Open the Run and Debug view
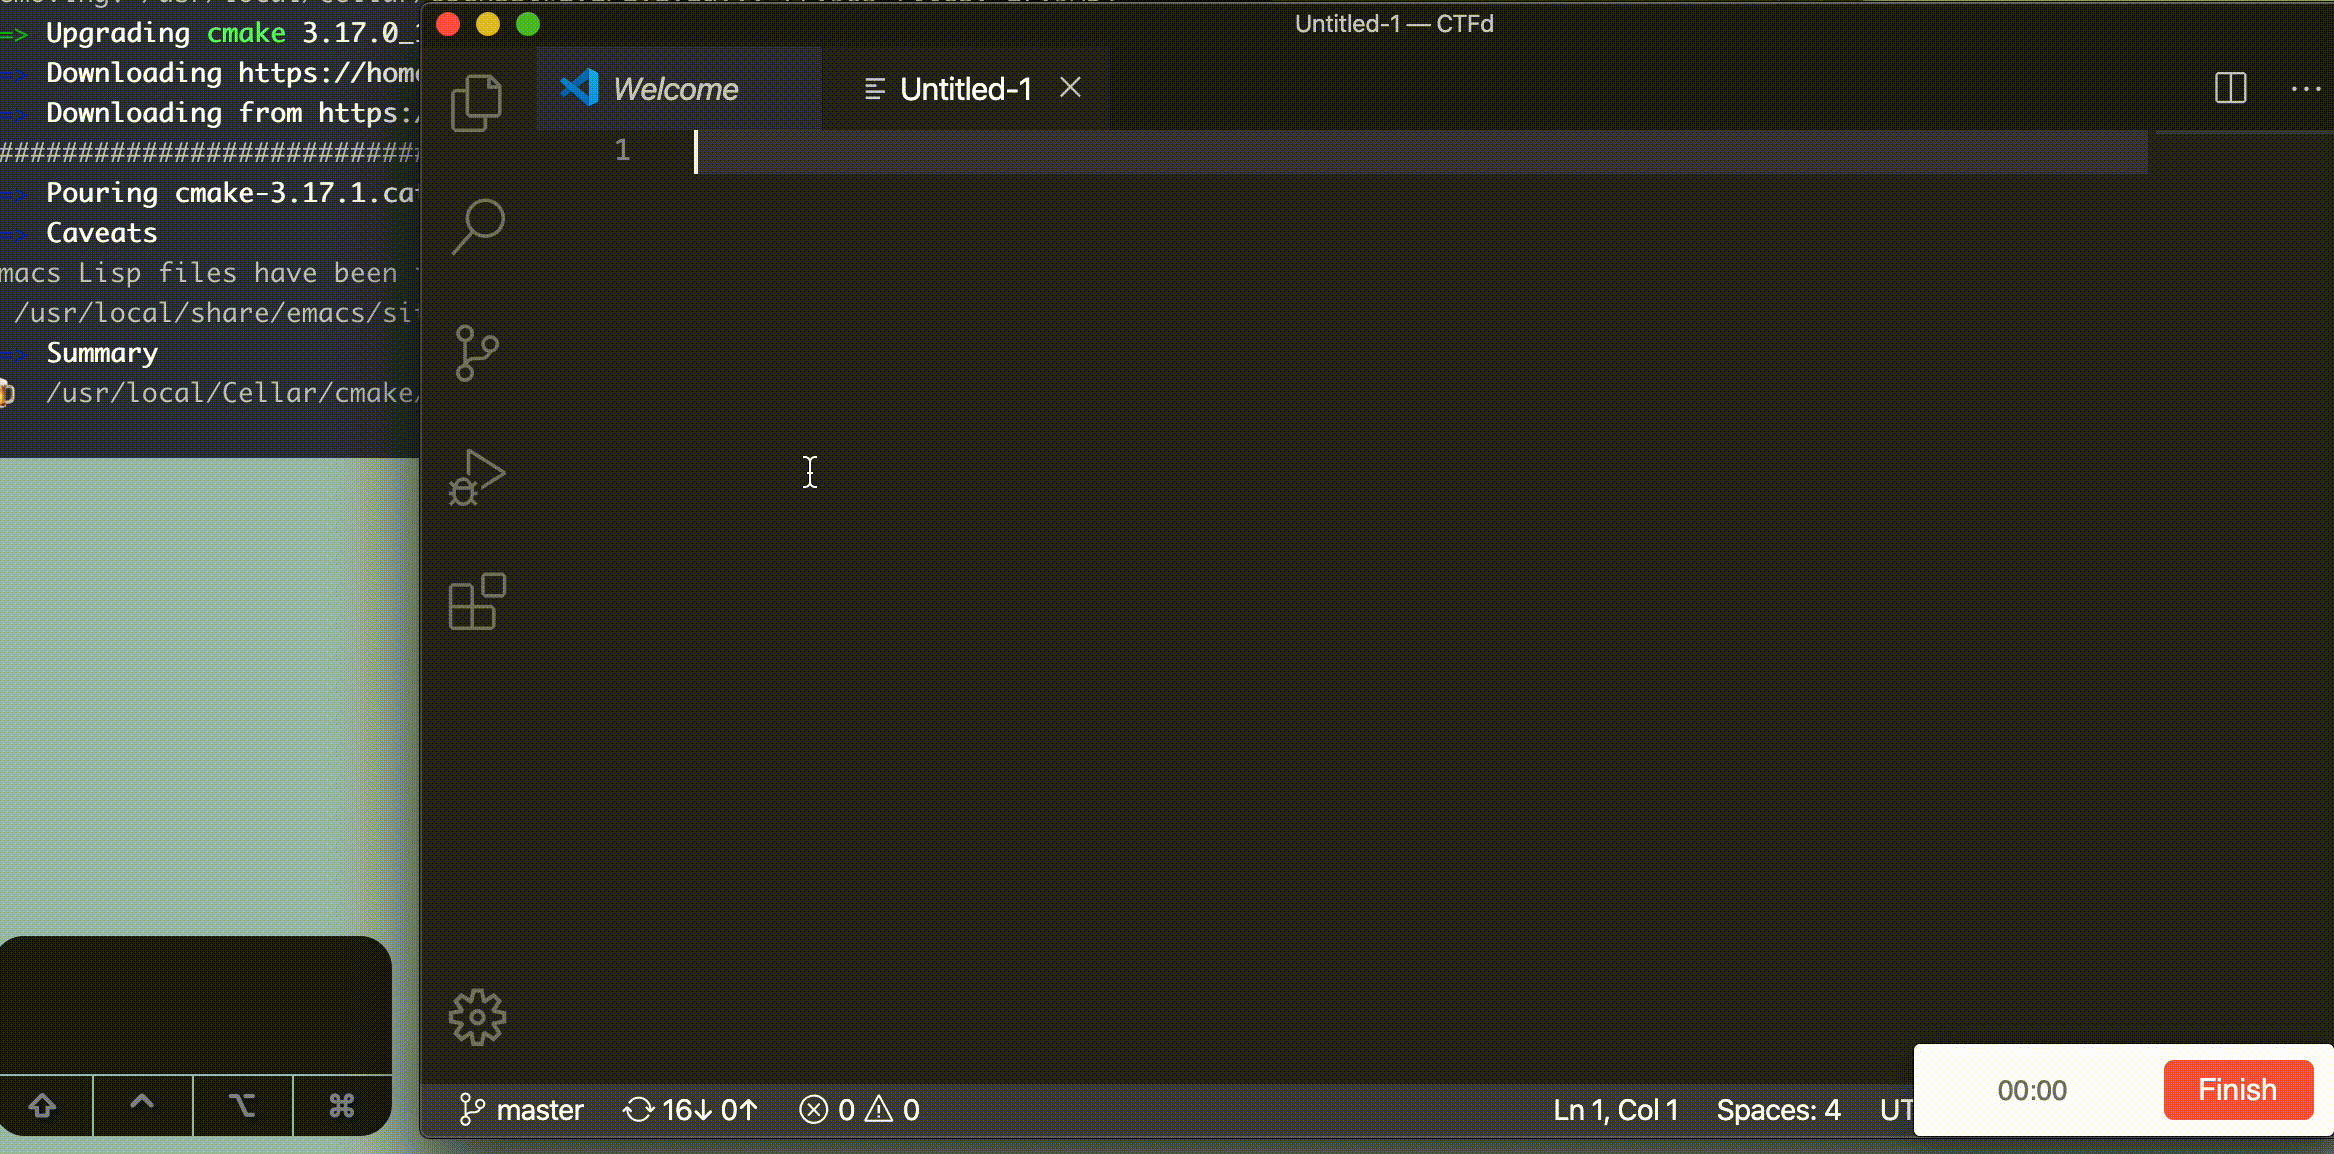 click(x=477, y=478)
